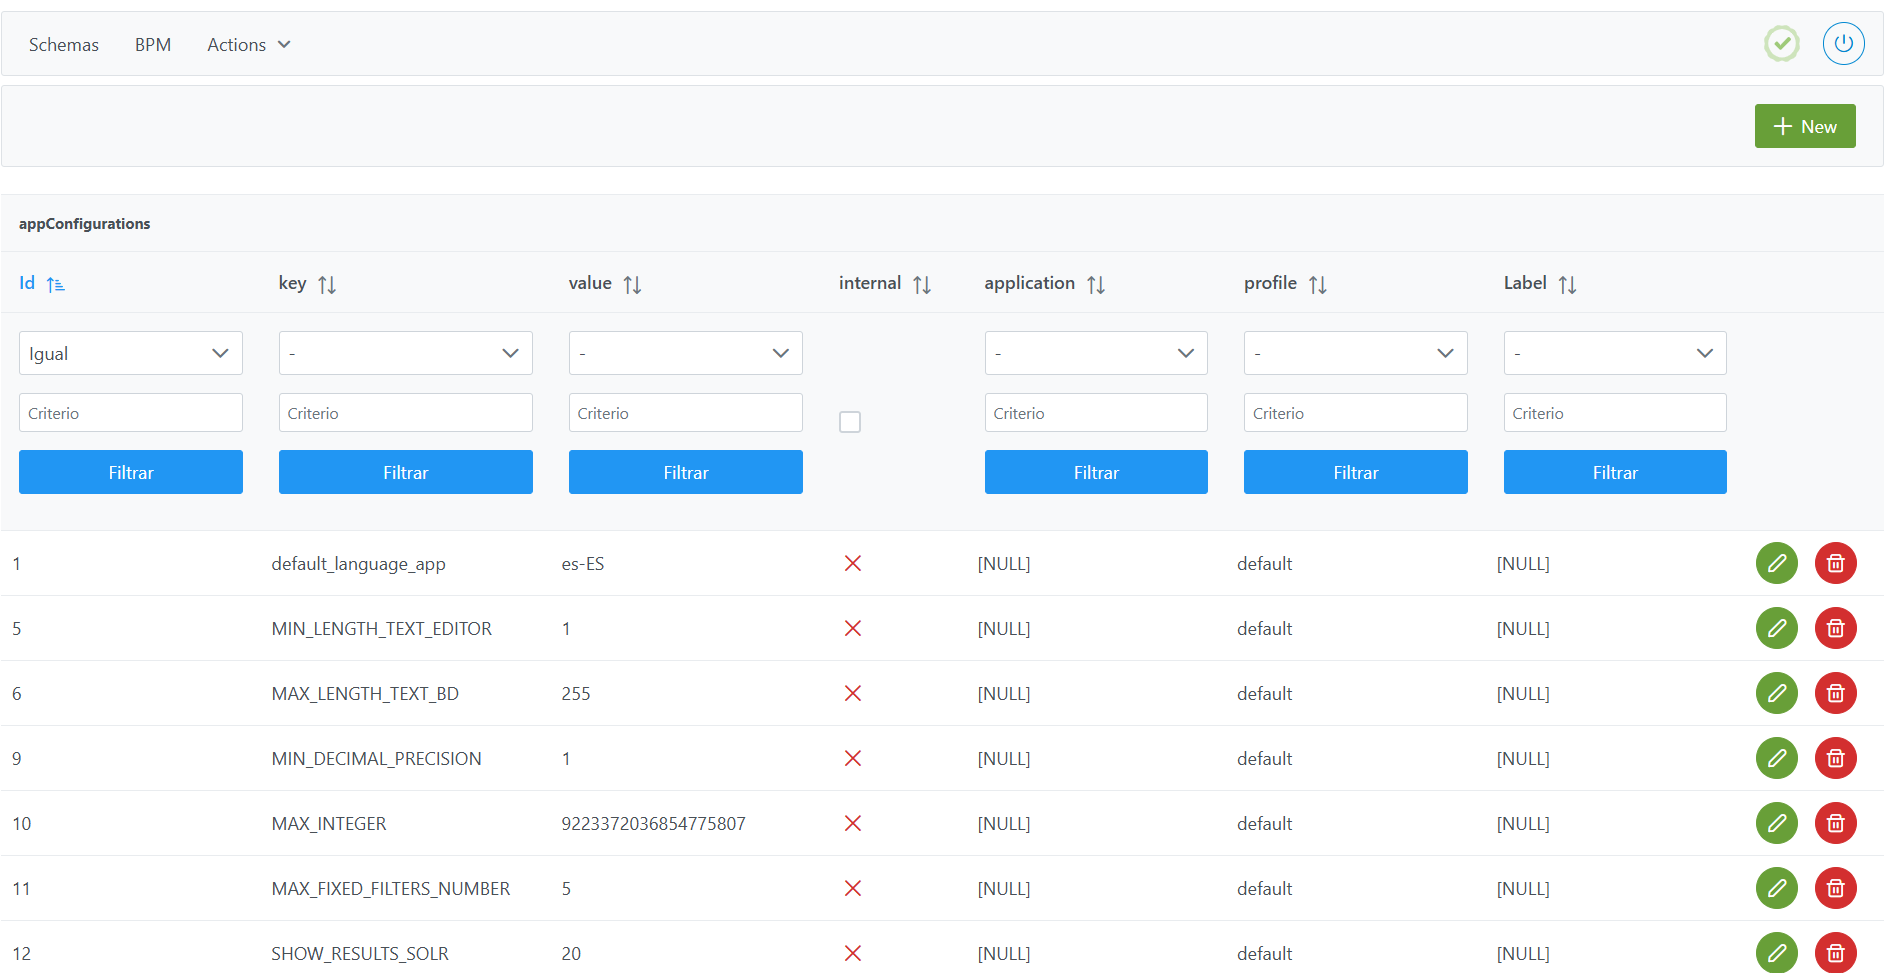
Task: Expand the application filter operator dropdown
Action: [x=1095, y=353]
